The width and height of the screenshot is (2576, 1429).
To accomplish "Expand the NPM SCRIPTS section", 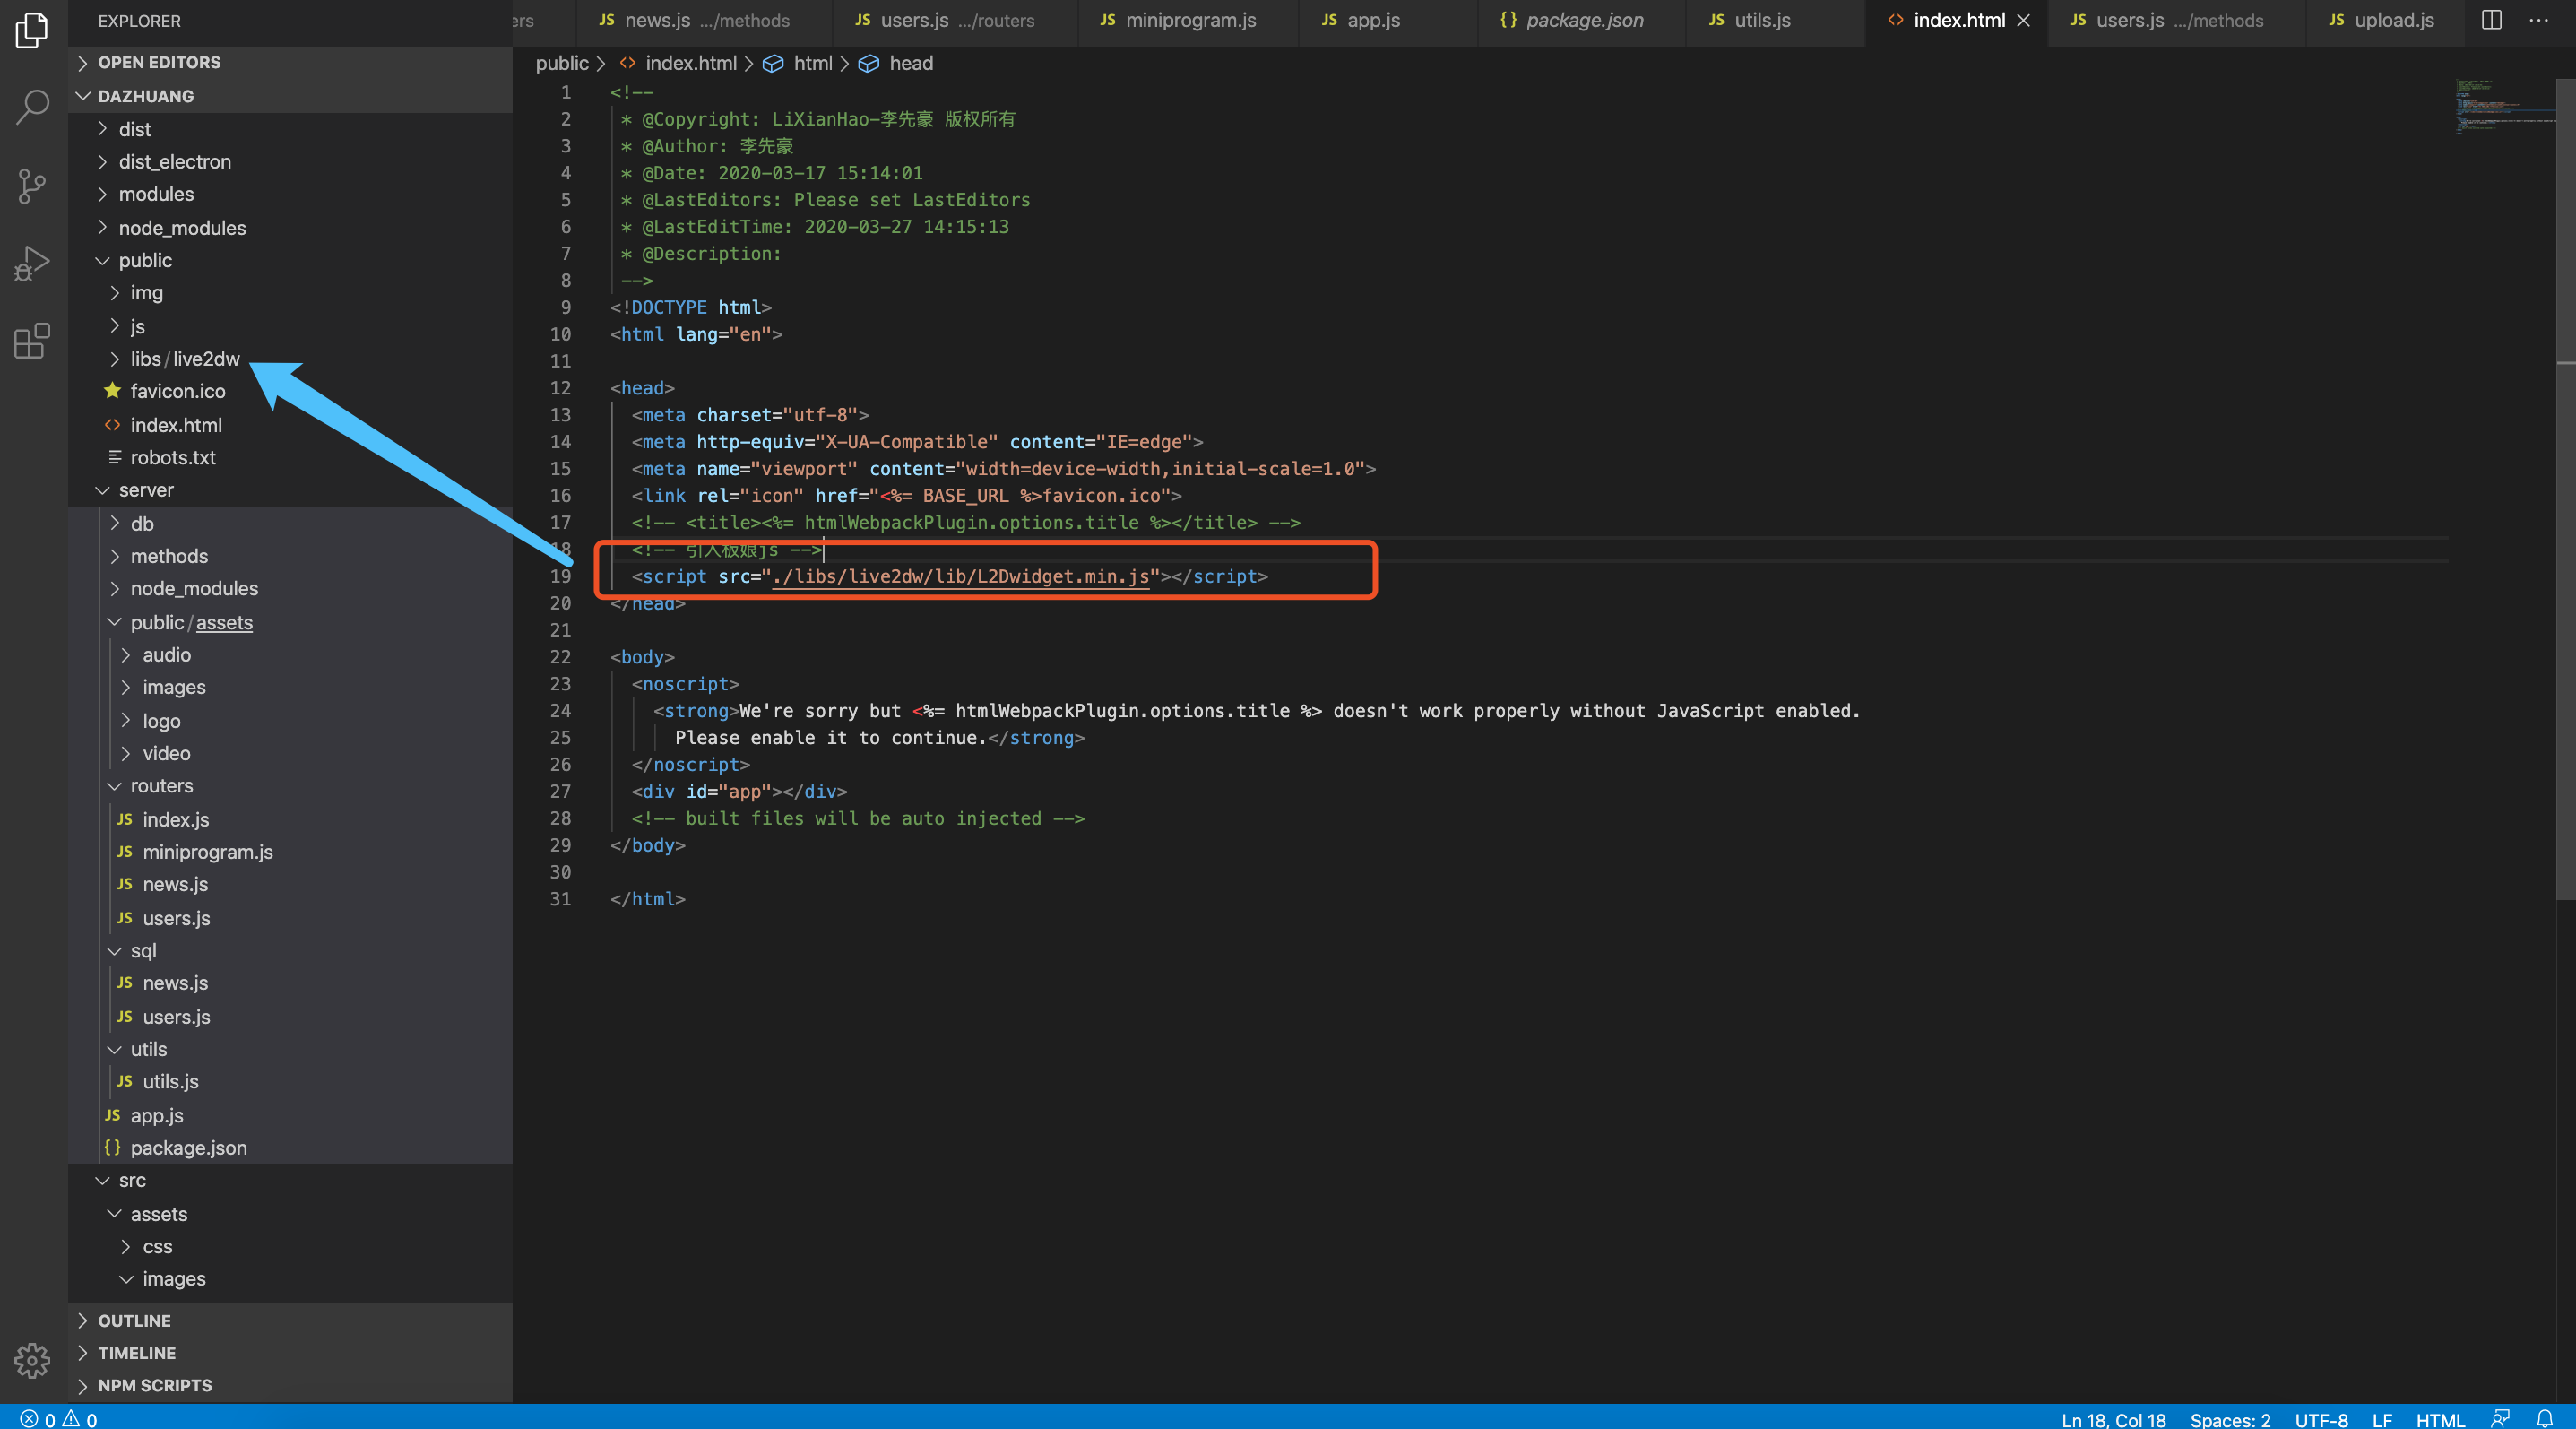I will [154, 1385].
